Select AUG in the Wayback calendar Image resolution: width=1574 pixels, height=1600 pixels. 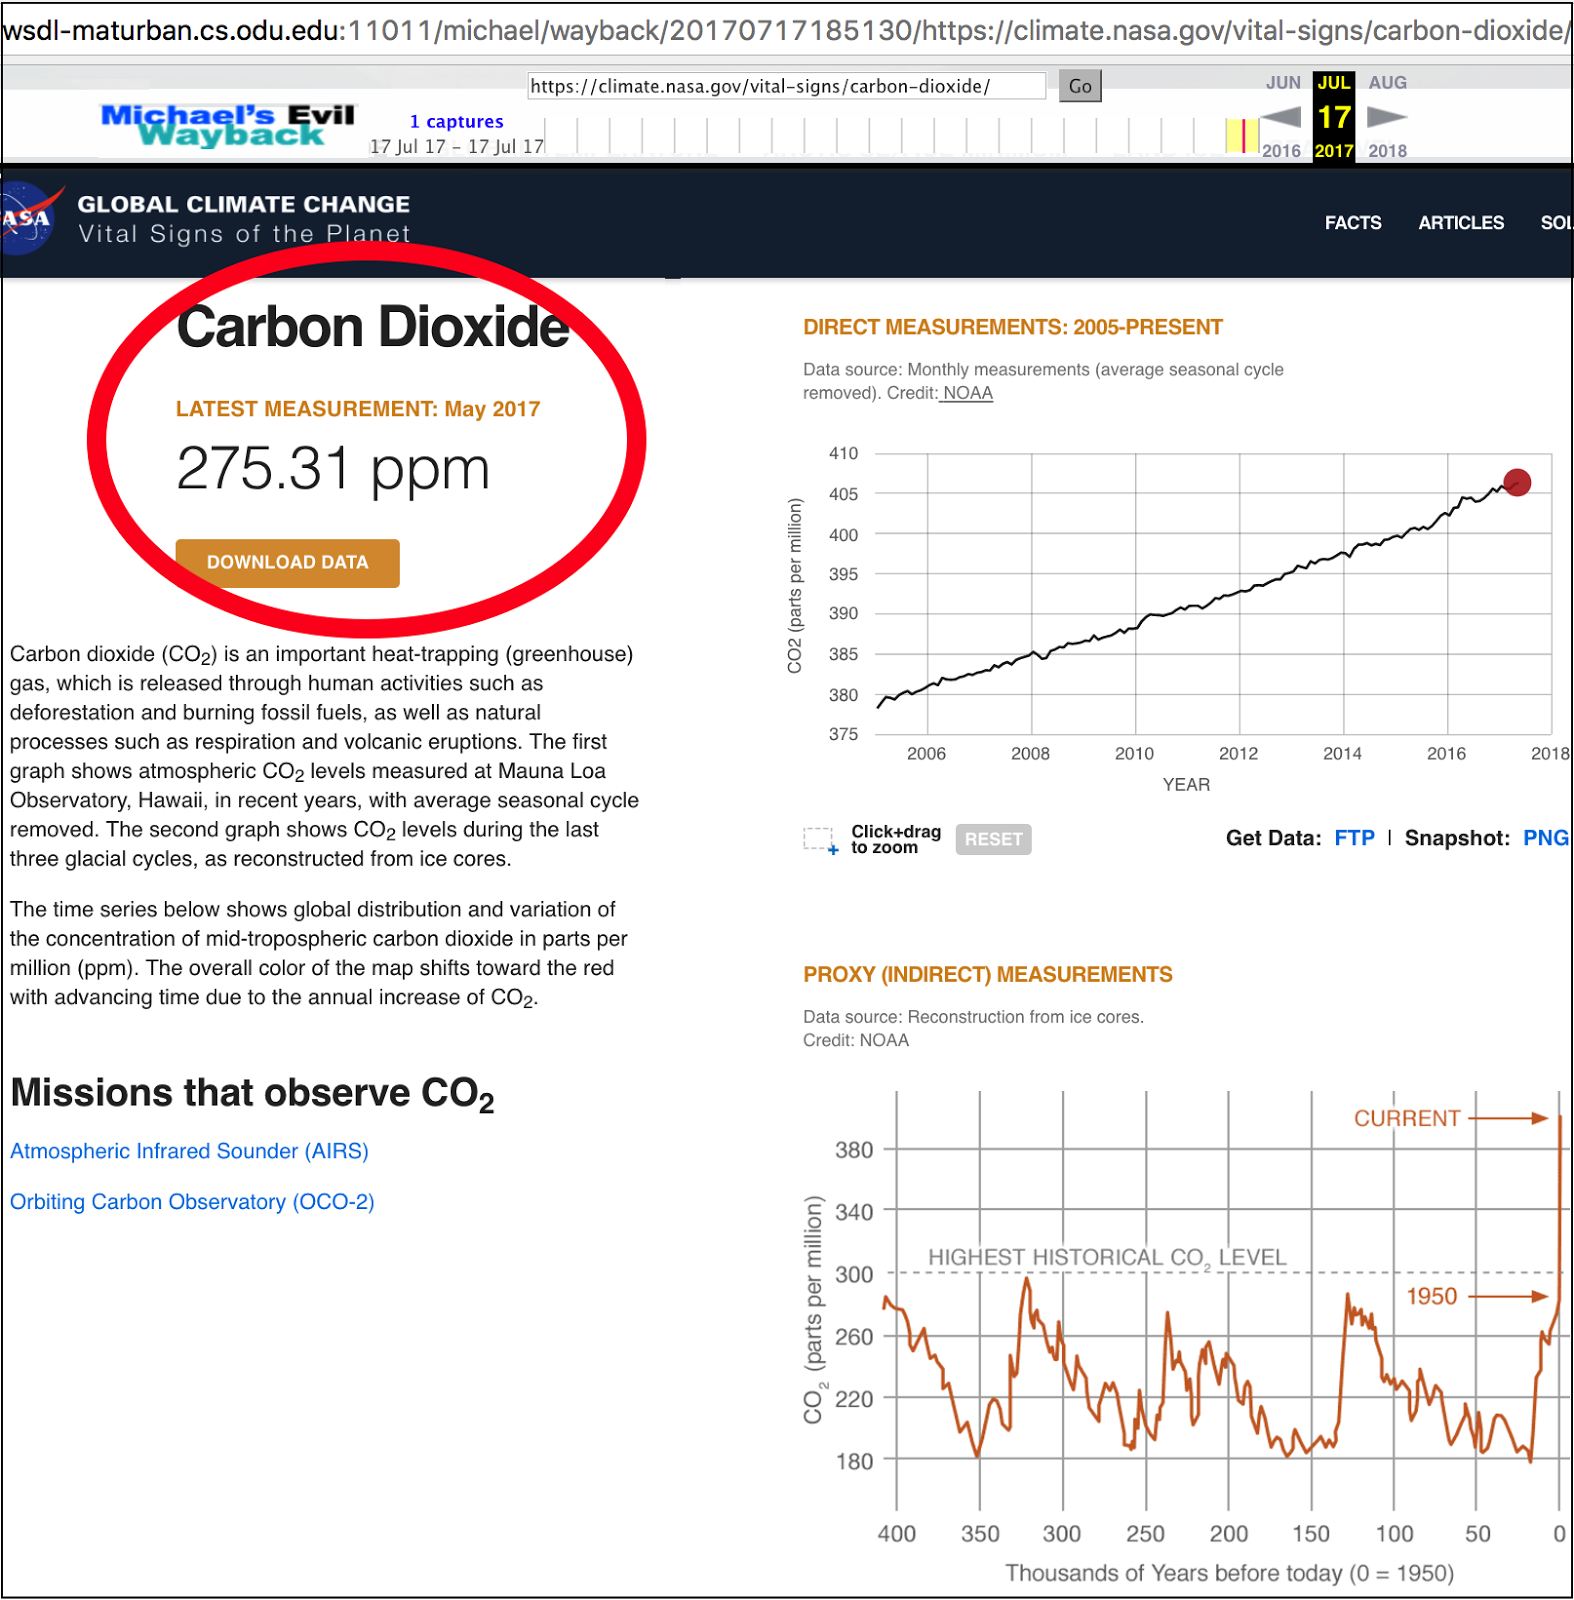tap(1388, 83)
